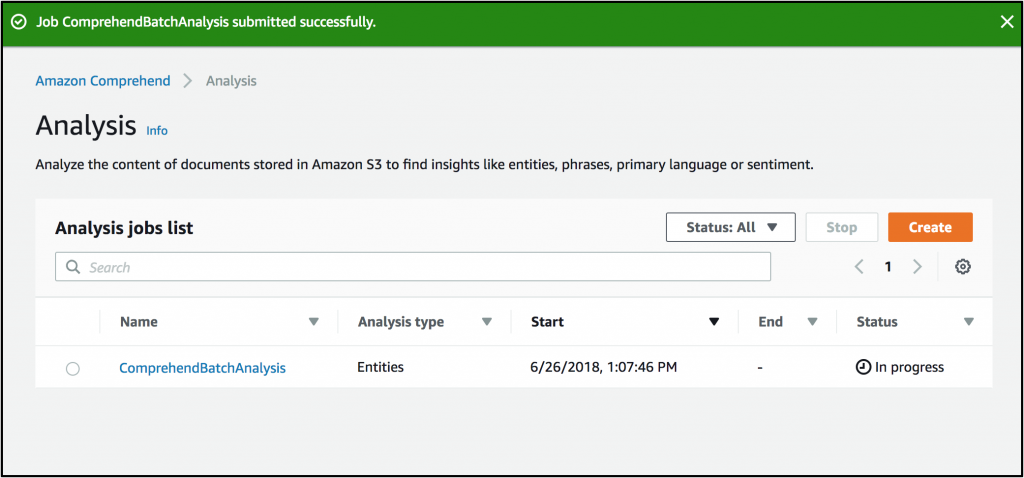Viewport: 1024px width, 478px height.
Task: Go to next page arrow
Action: click(917, 267)
